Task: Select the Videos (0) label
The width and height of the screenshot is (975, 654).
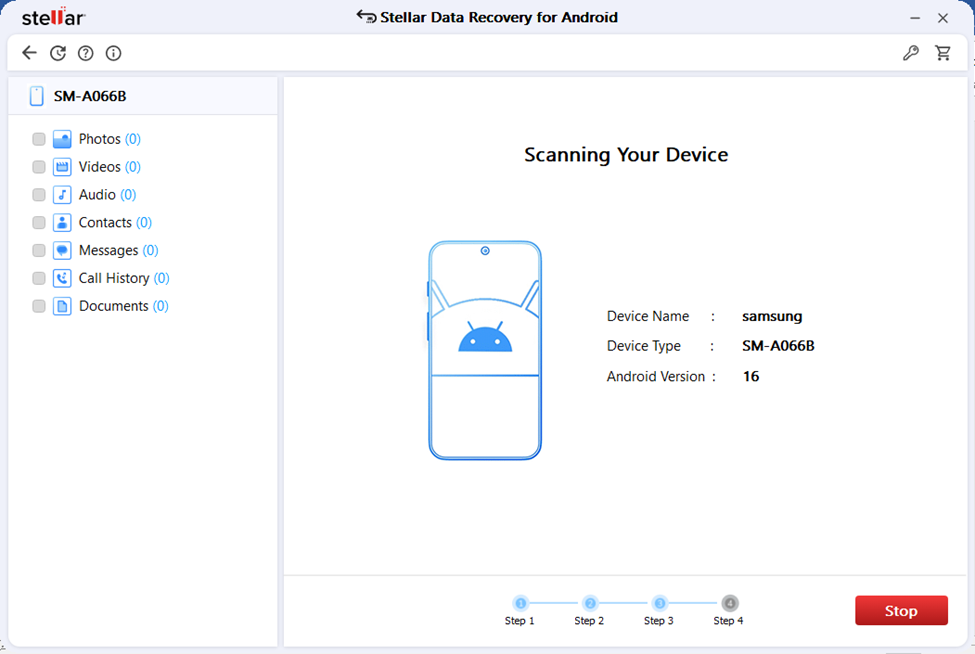Action: tap(109, 167)
